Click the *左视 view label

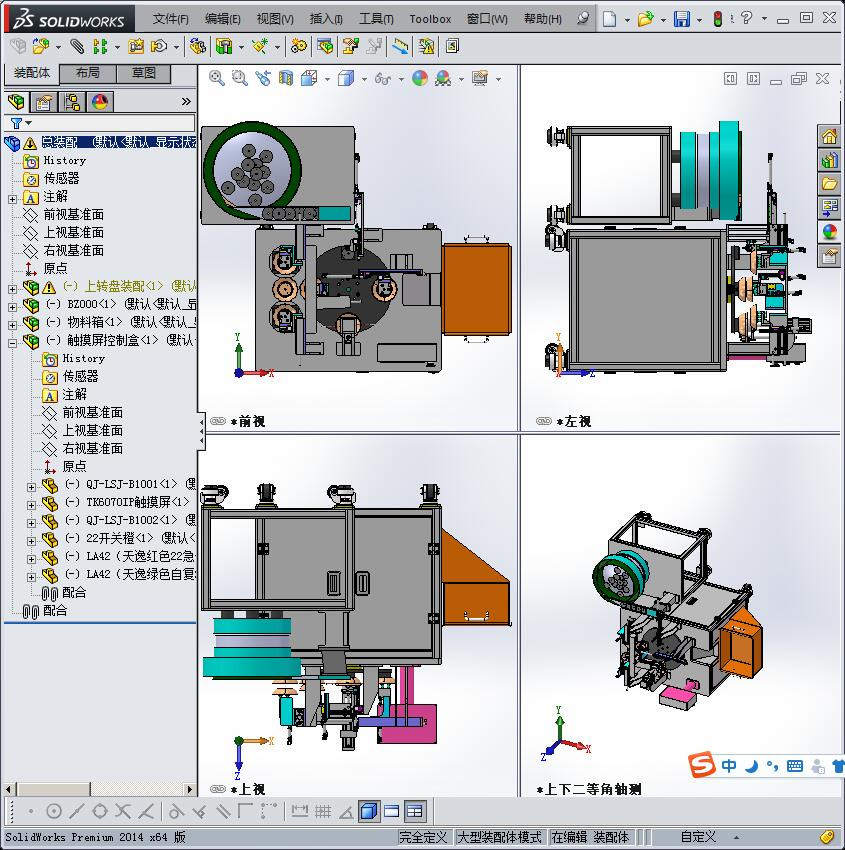[x=573, y=421]
